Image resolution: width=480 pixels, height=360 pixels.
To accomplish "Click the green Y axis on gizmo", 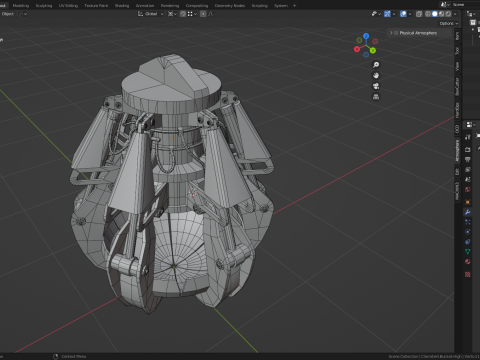I will point(373,50).
